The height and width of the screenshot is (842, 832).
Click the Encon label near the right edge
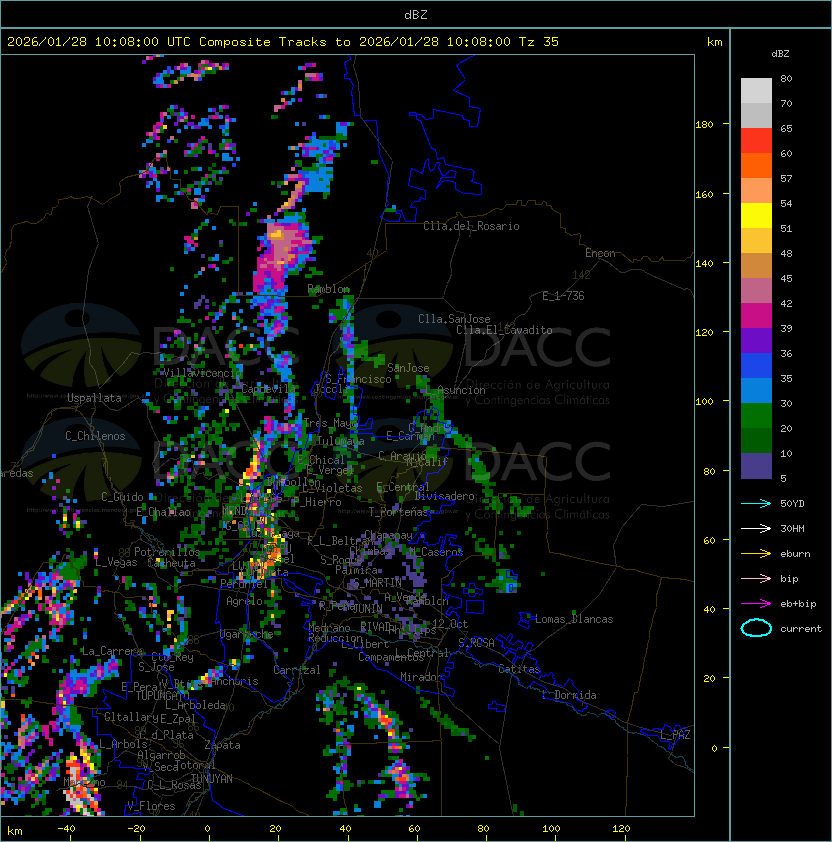point(600,253)
